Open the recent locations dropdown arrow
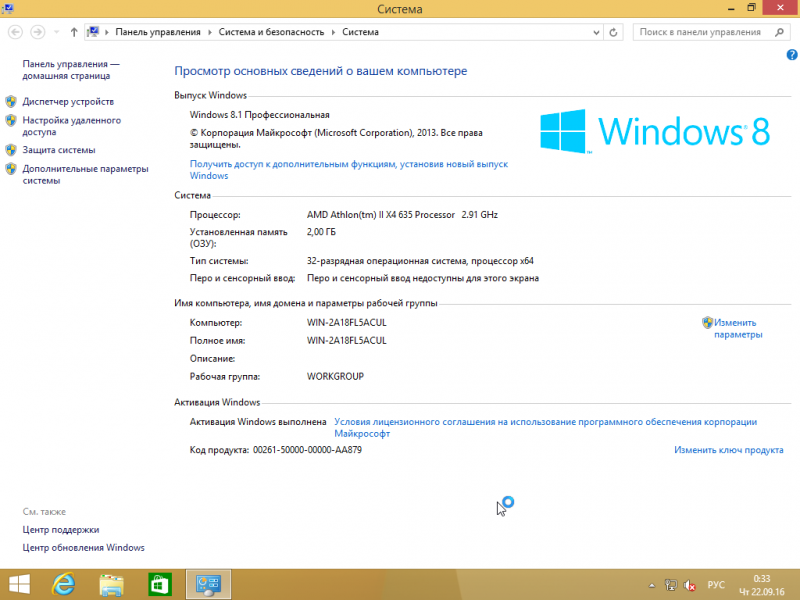Image resolution: width=800 pixels, height=600 pixels. point(57,32)
